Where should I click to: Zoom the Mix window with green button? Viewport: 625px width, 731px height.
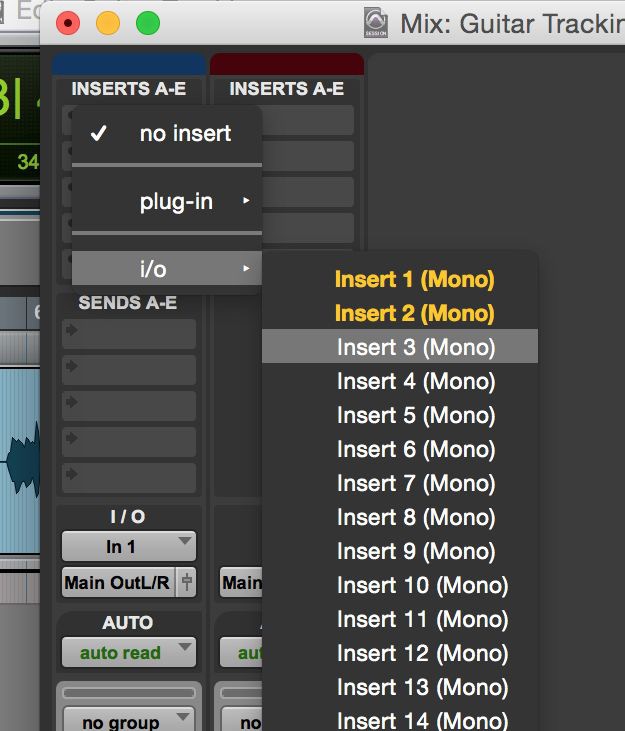click(148, 23)
